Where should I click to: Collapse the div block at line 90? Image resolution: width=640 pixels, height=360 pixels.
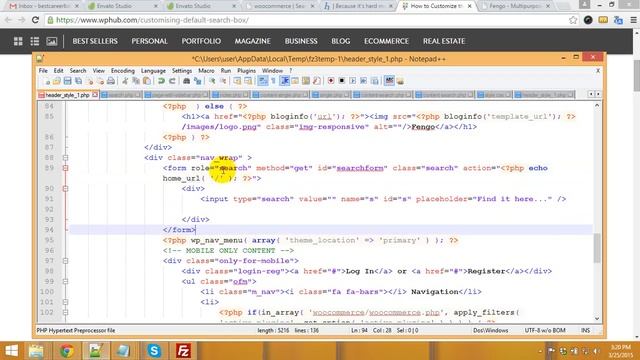click(x=65, y=189)
